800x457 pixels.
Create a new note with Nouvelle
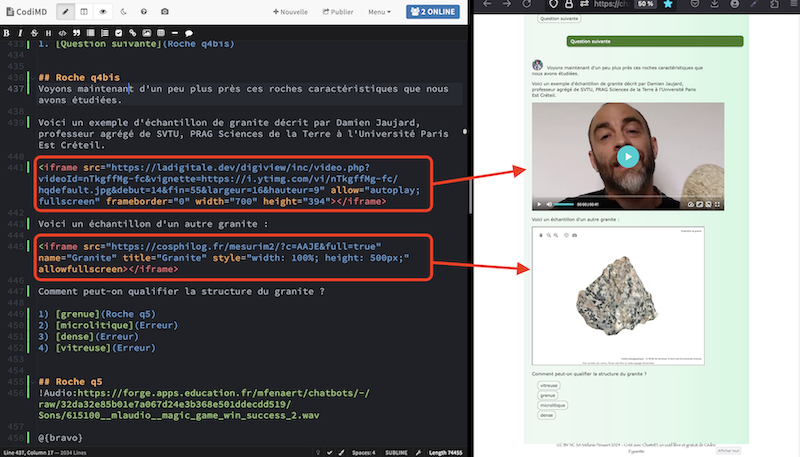click(290, 12)
